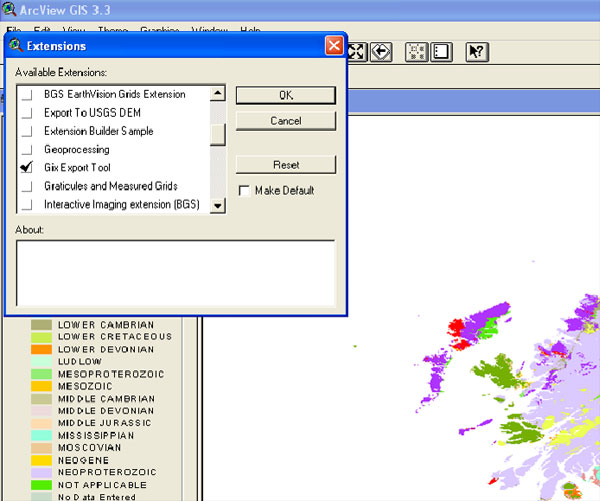
Task: Click the extensions list scrollbar thumb
Action: pos(218,134)
